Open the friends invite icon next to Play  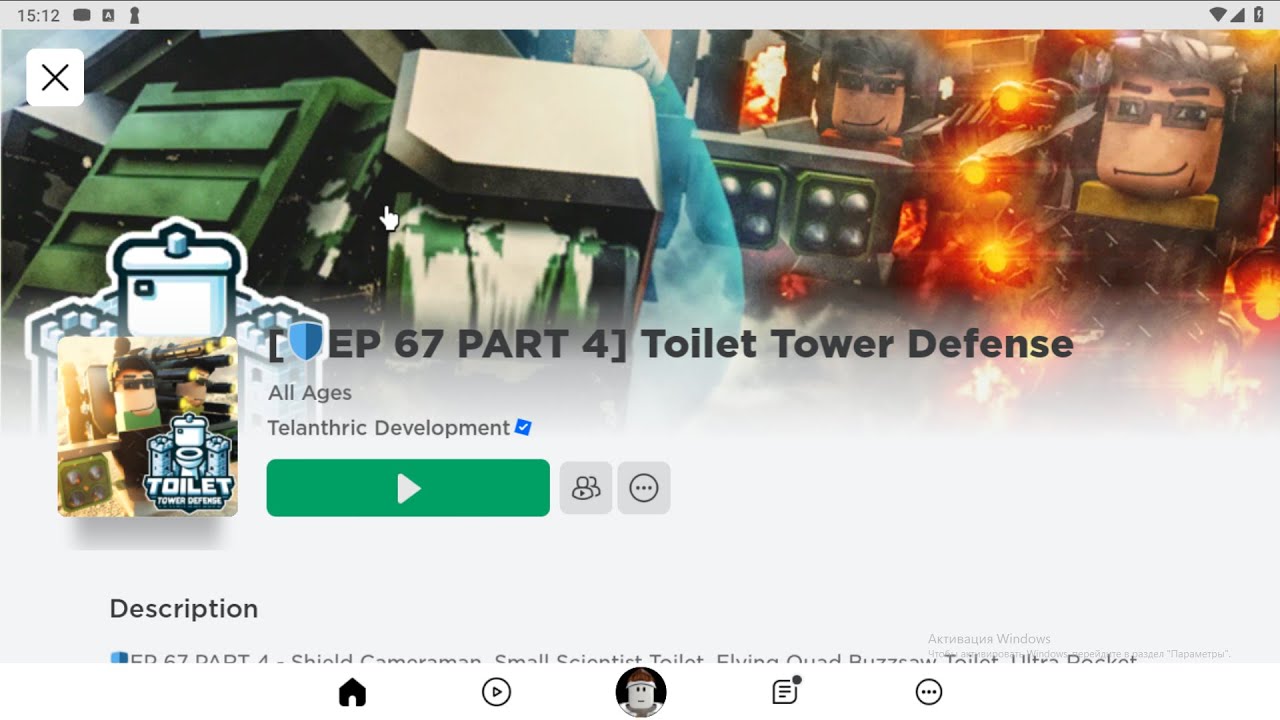[x=586, y=488]
